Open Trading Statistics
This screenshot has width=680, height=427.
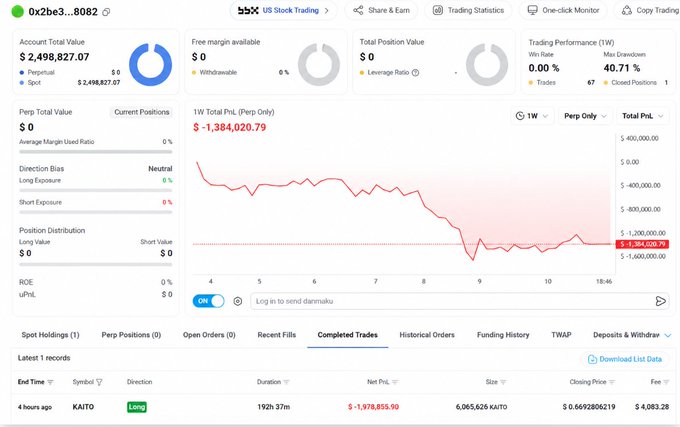468,10
